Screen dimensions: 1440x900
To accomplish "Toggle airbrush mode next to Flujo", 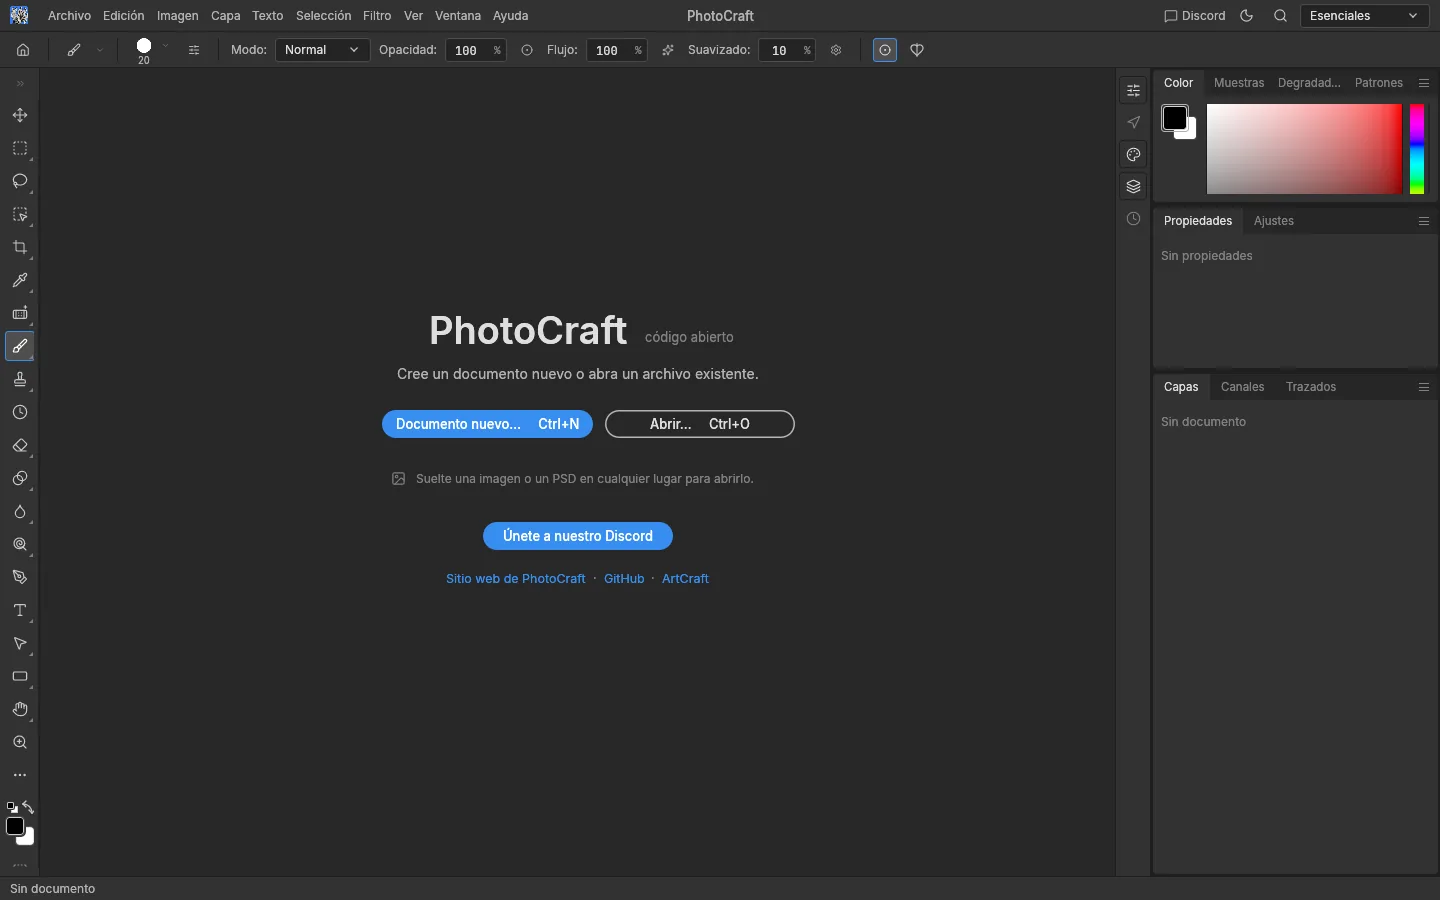I will (x=668, y=50).
